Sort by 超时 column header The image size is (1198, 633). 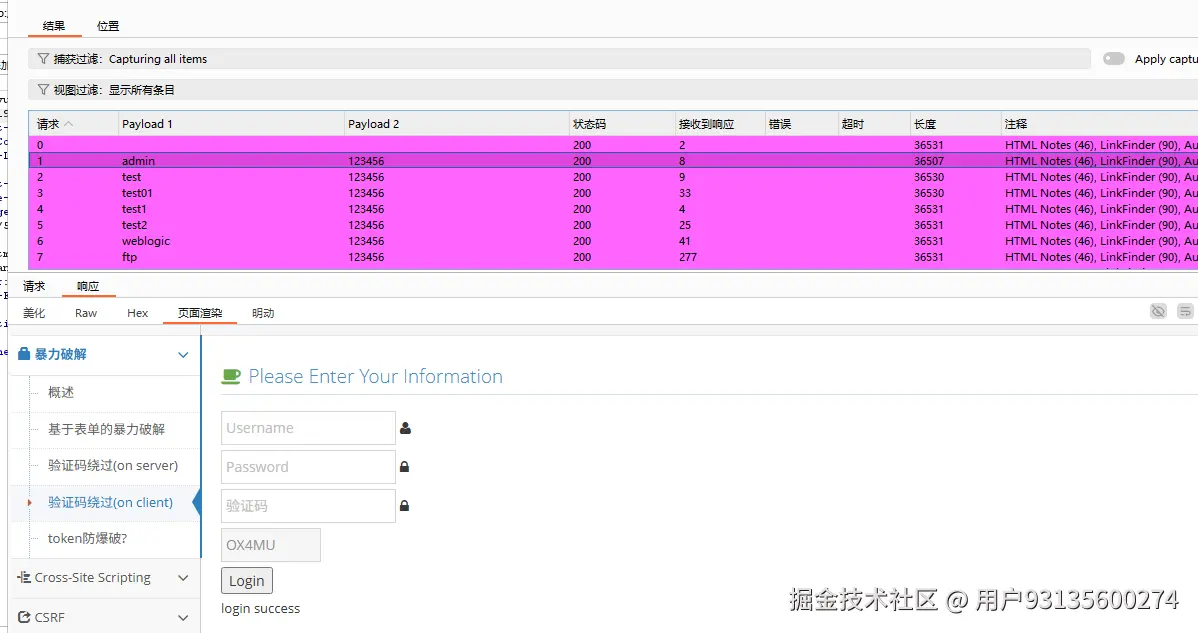pos(874,124)
